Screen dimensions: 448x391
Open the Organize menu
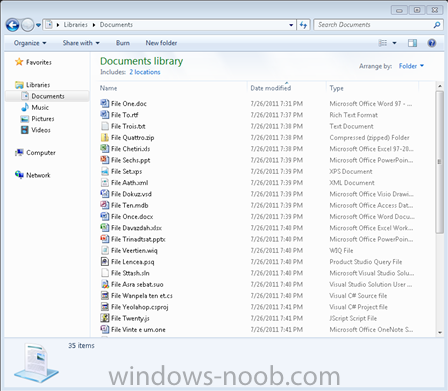[x=30, y=43]
